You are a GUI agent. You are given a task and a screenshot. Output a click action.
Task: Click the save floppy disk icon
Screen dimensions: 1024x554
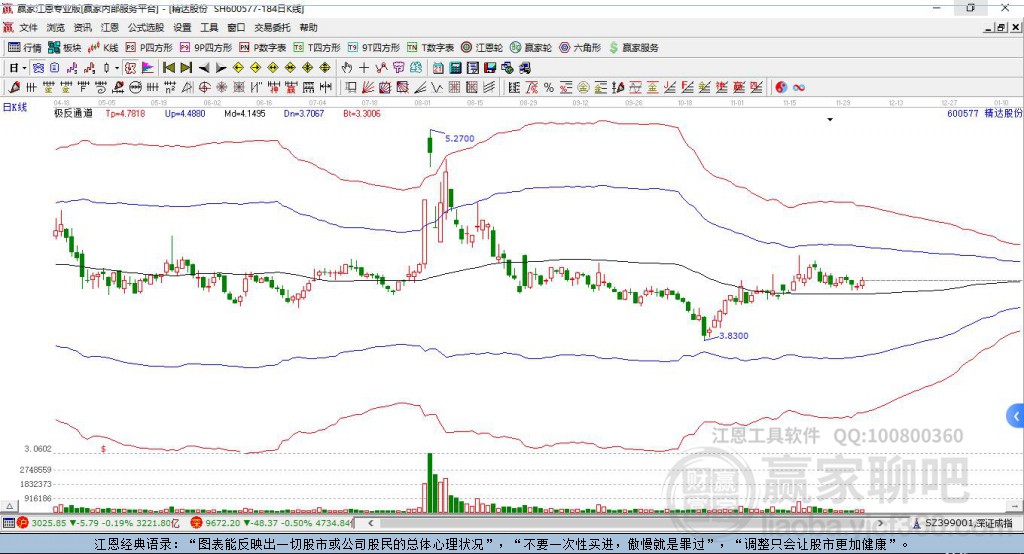(x=490, y=68)
